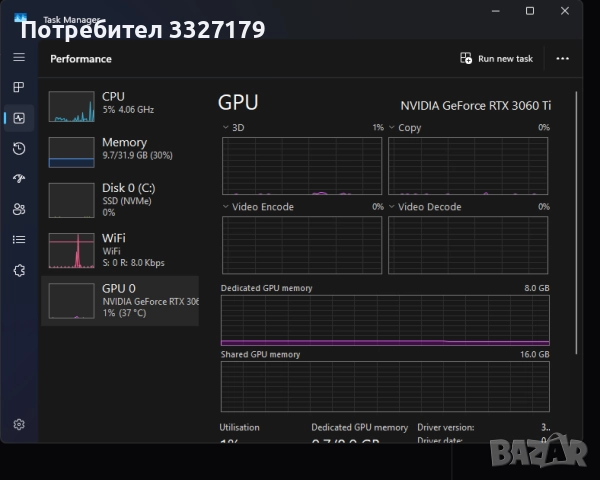Open Services page icon
This screenshot has height=480, width=600.
[x=19, y=271]
